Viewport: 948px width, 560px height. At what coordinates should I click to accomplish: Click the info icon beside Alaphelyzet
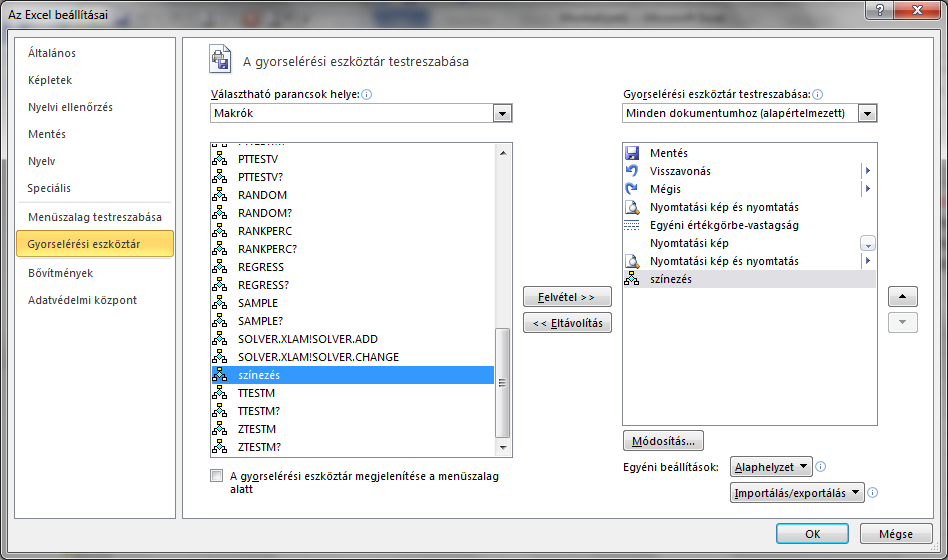pyautogui.click(x=820, y=467)
